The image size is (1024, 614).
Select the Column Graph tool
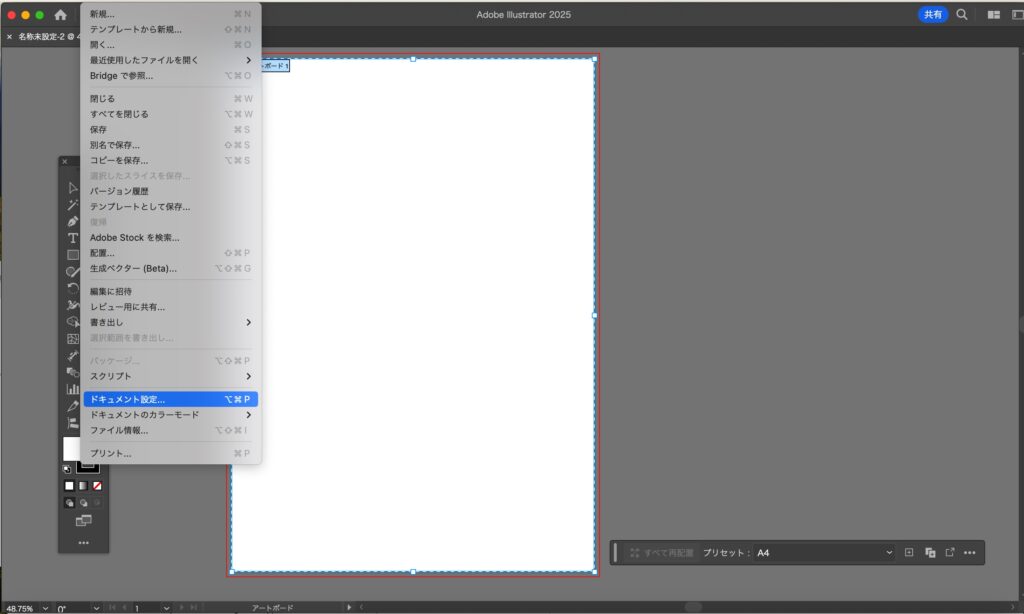coord(72,389)
